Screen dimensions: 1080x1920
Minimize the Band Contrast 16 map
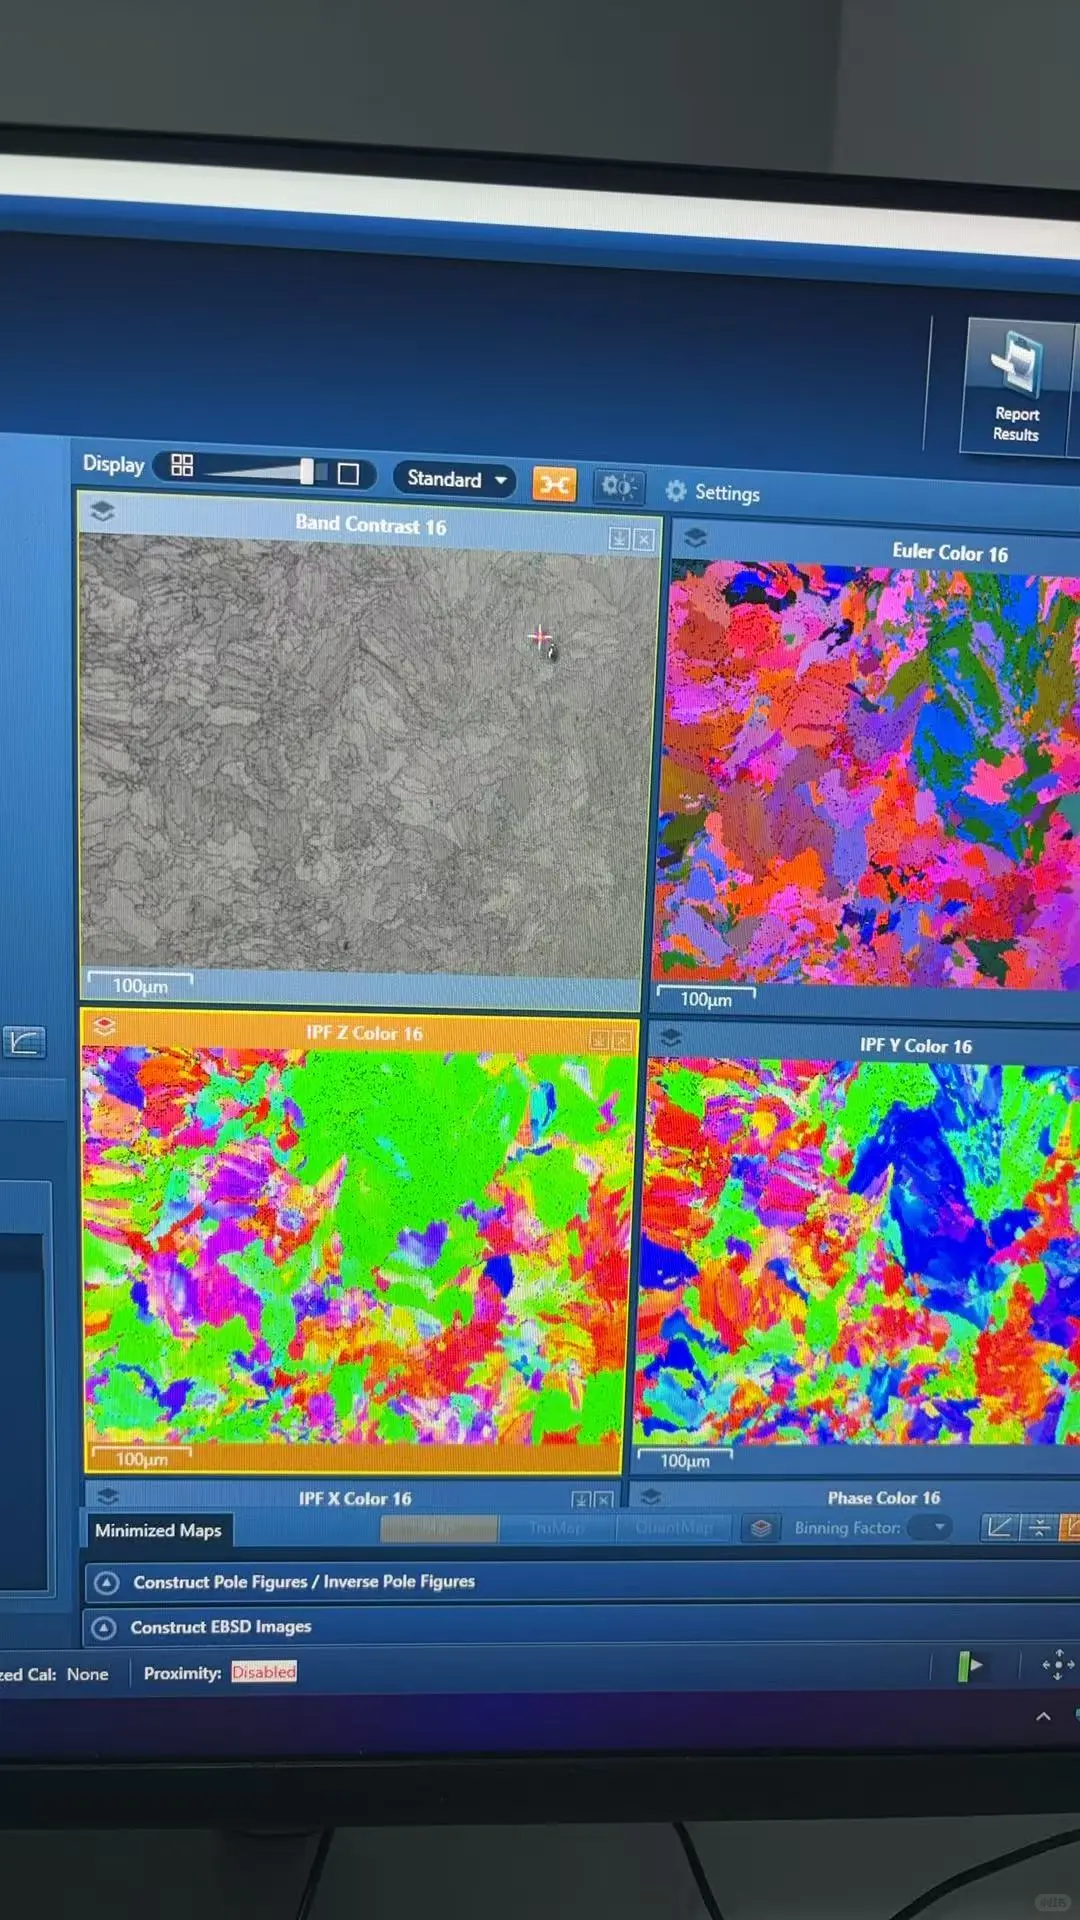(x=619, y=540)
